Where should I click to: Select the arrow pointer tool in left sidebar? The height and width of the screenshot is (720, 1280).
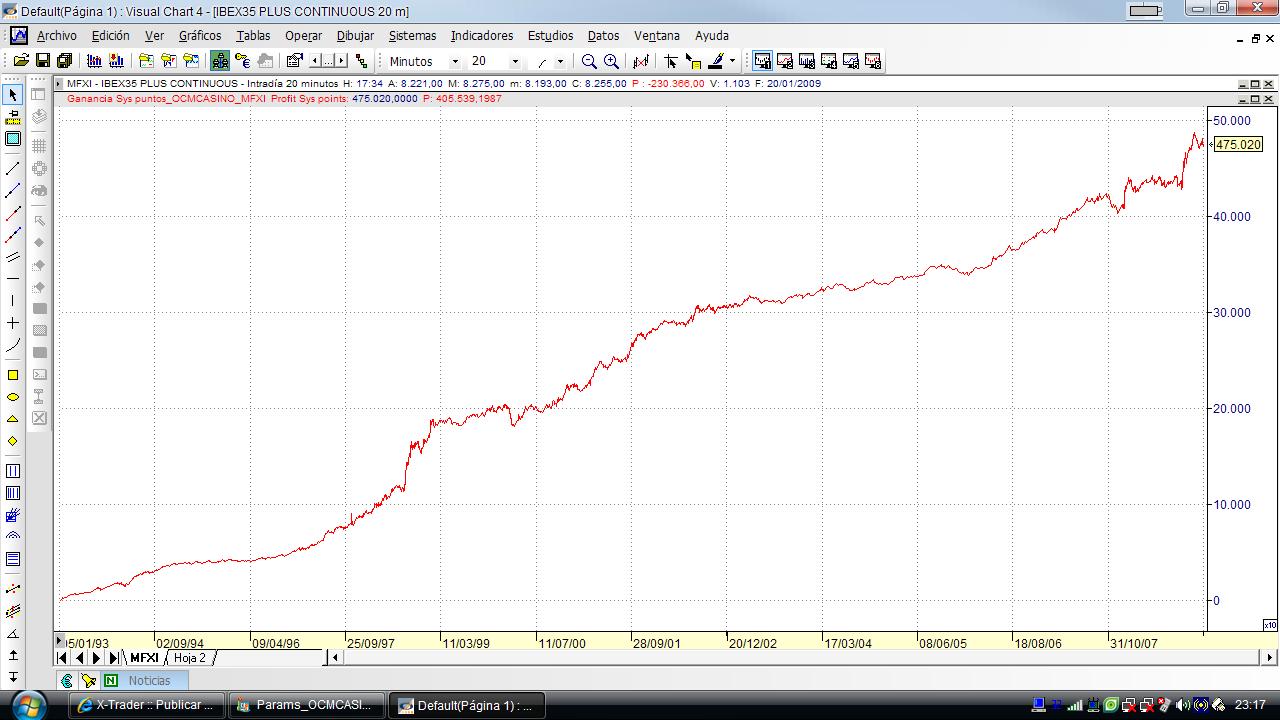13,95
